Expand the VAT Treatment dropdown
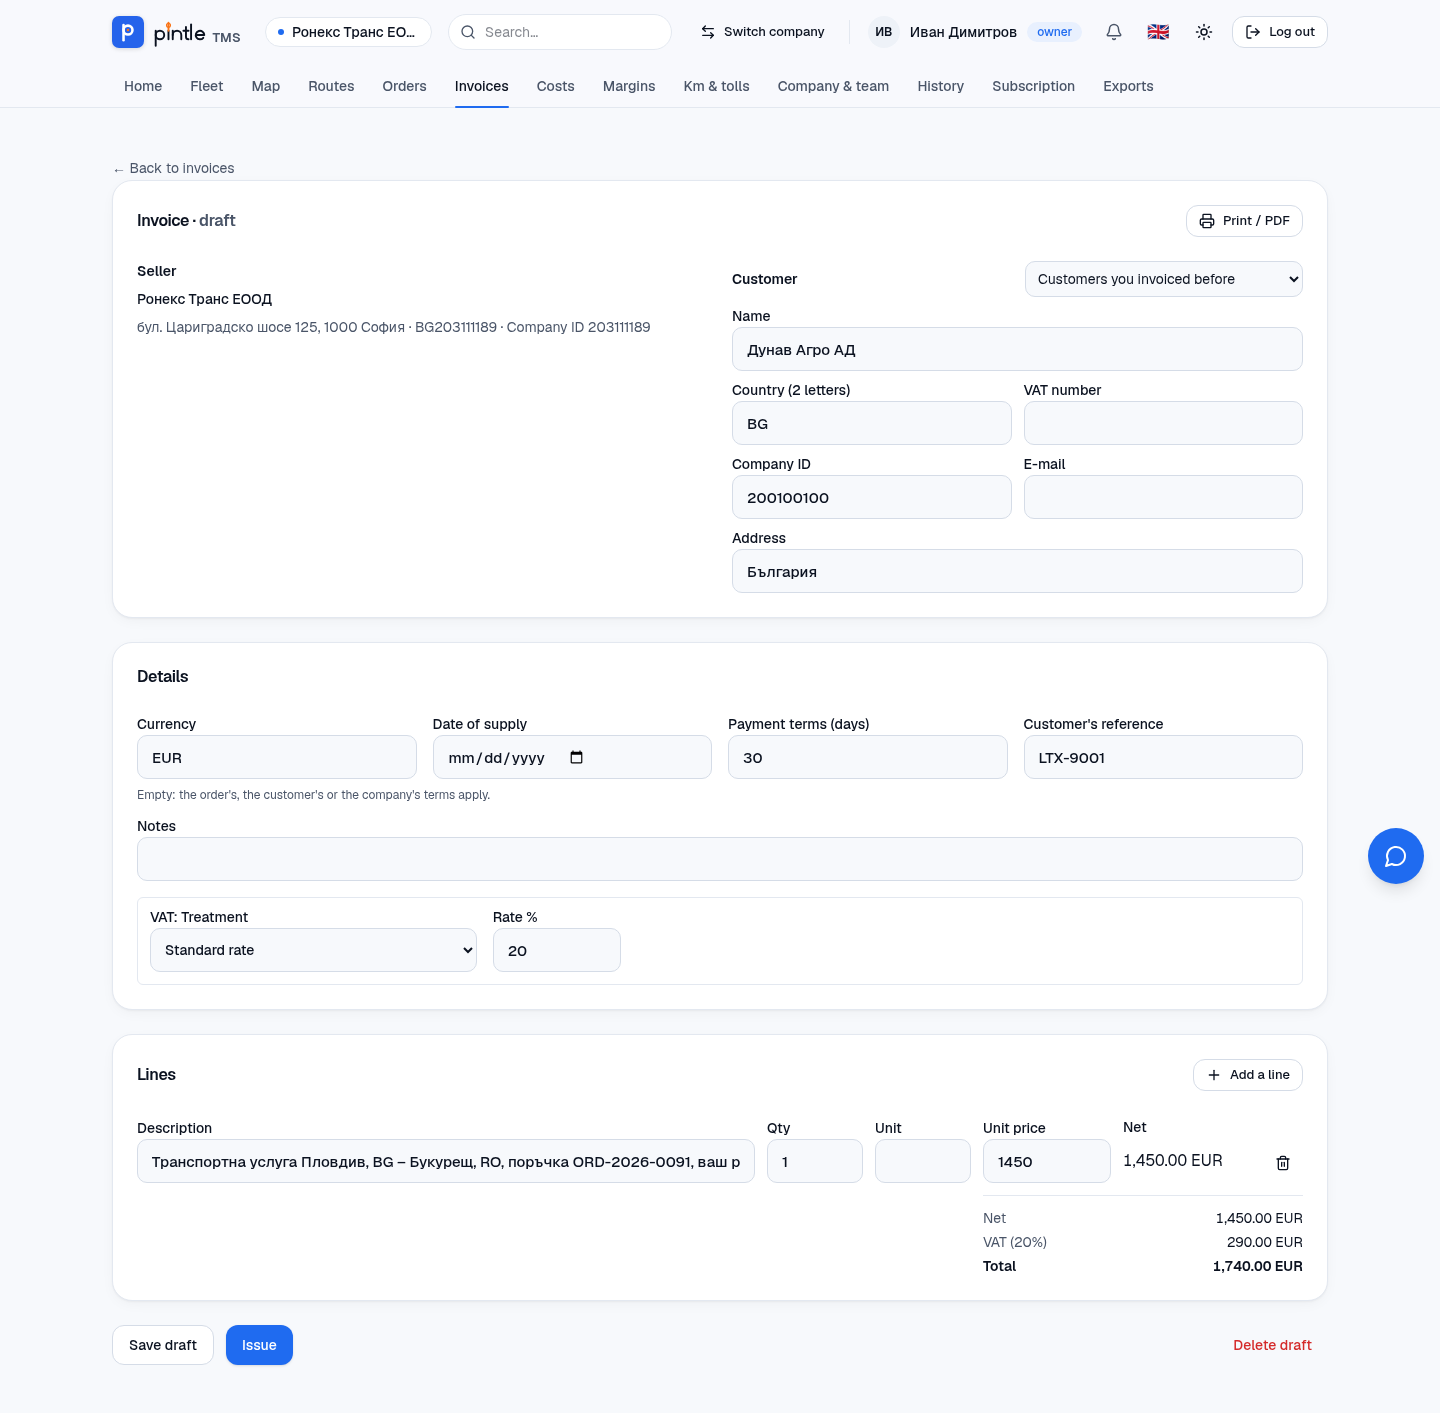The image size is (1440, 1413). point(313,950)
